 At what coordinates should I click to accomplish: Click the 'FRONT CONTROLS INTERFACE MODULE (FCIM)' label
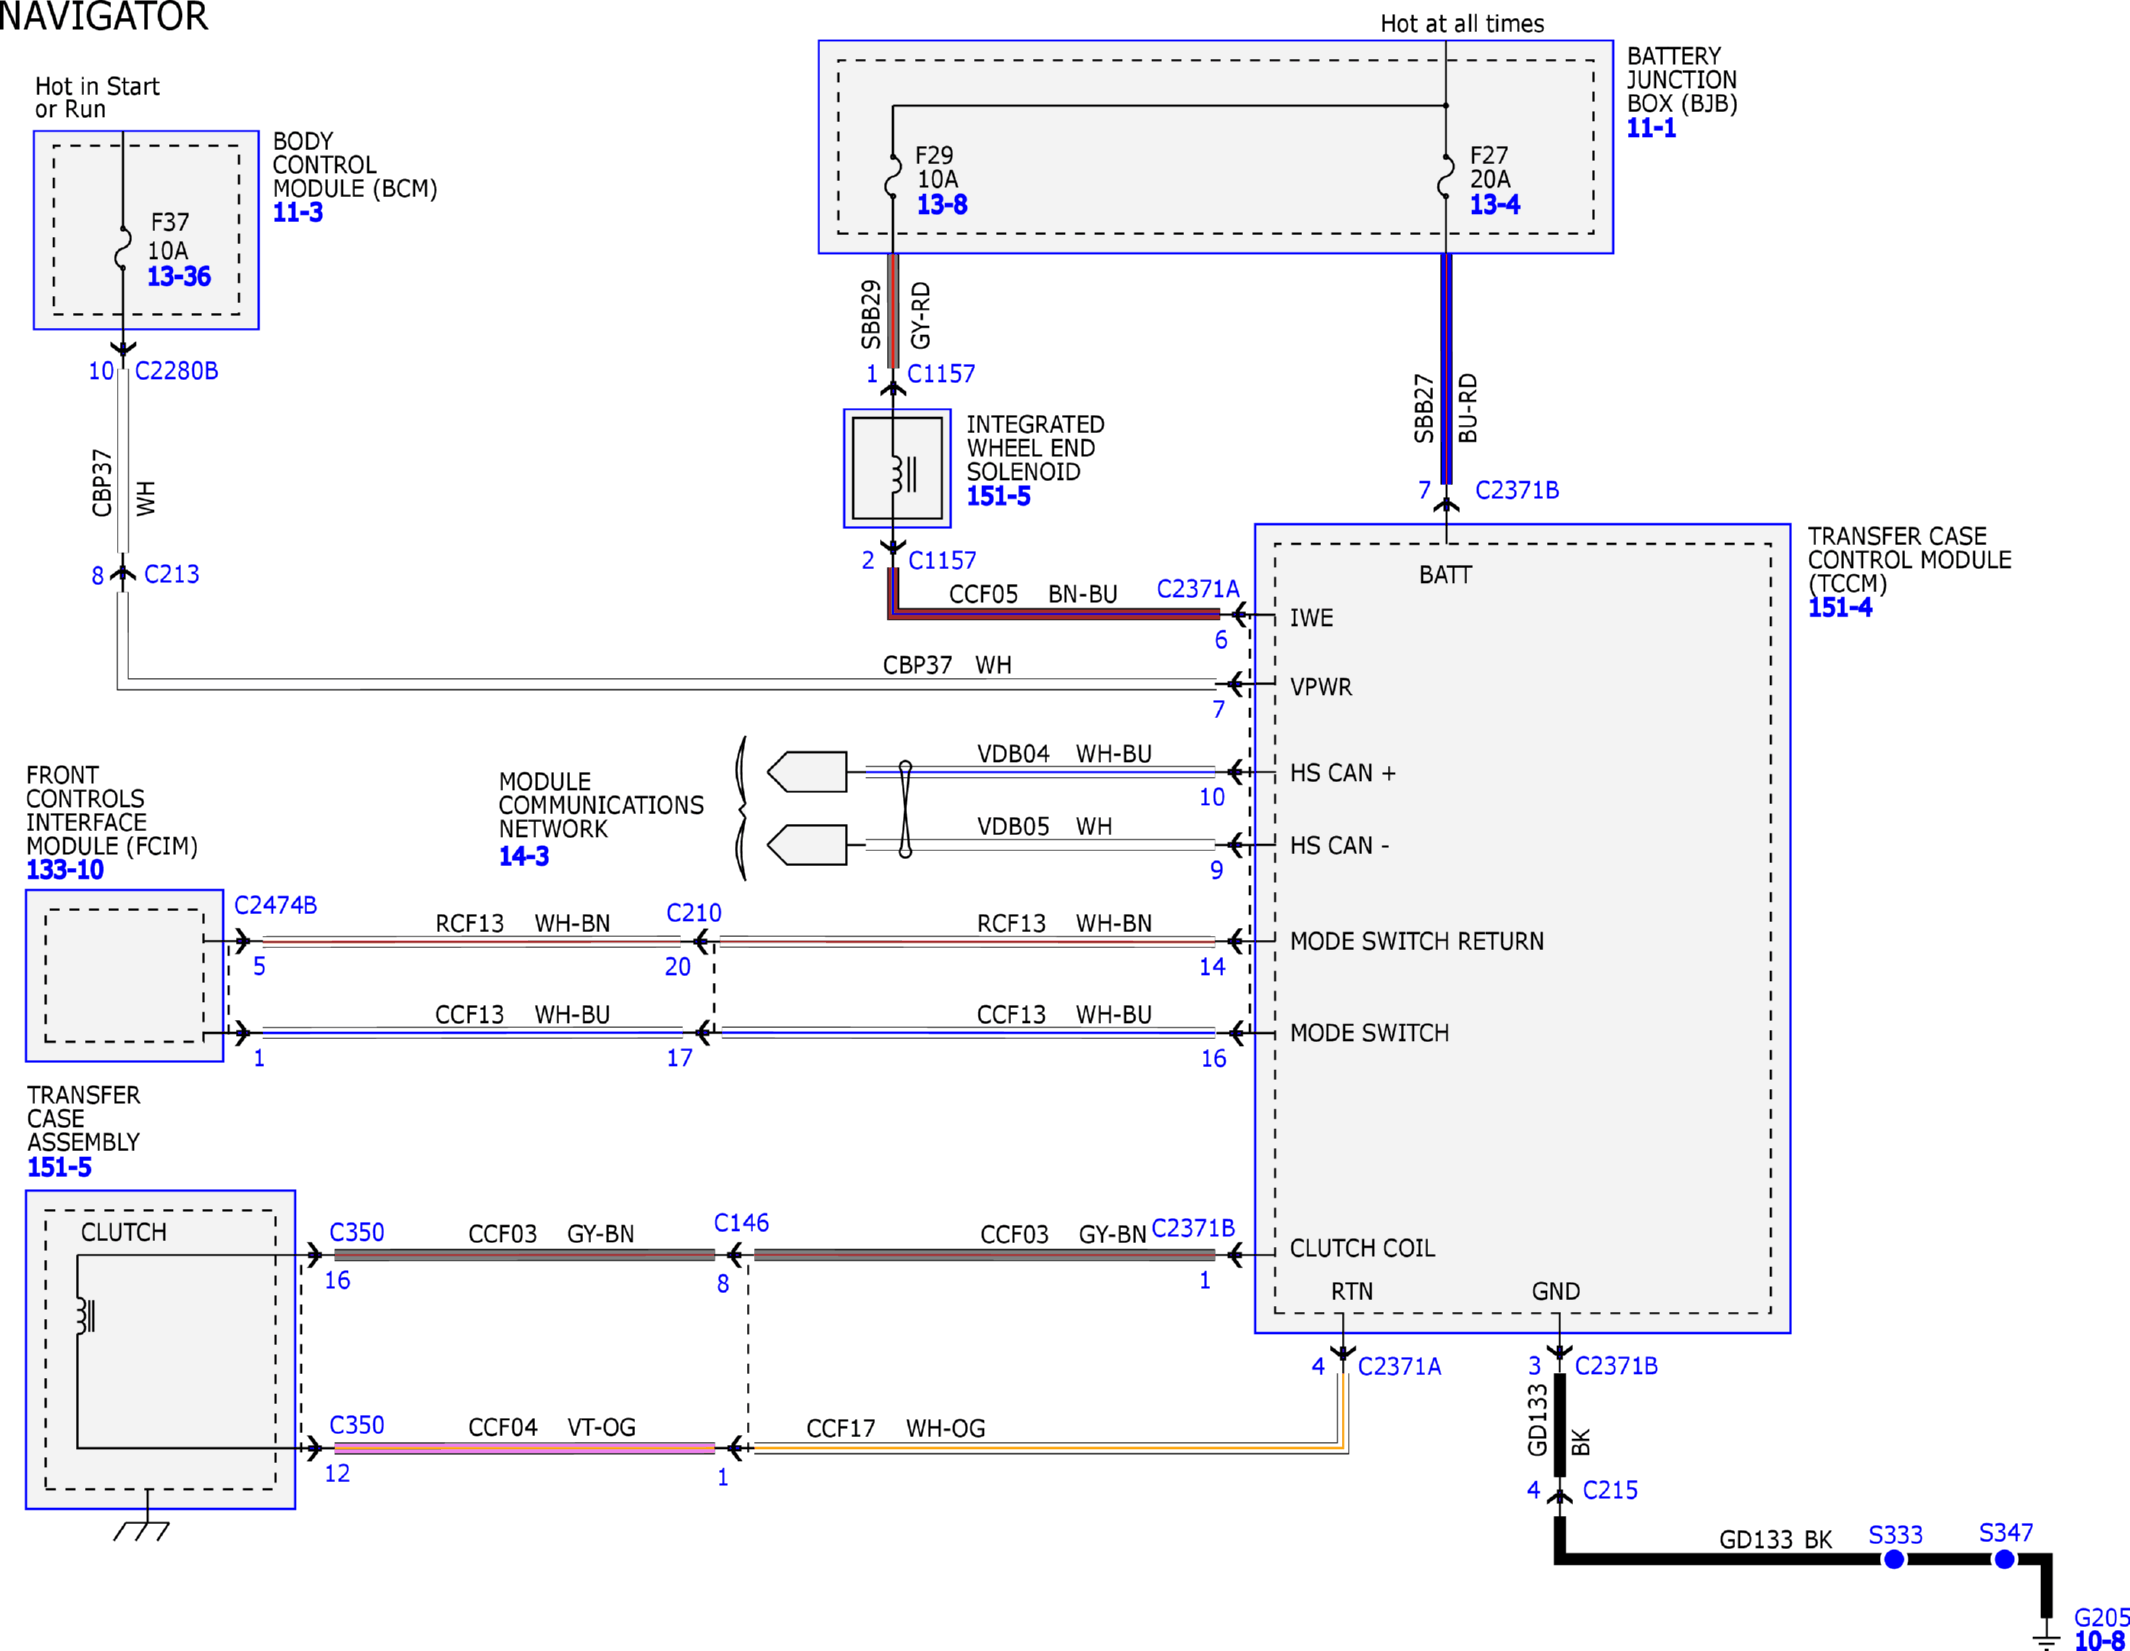(112, 811)
